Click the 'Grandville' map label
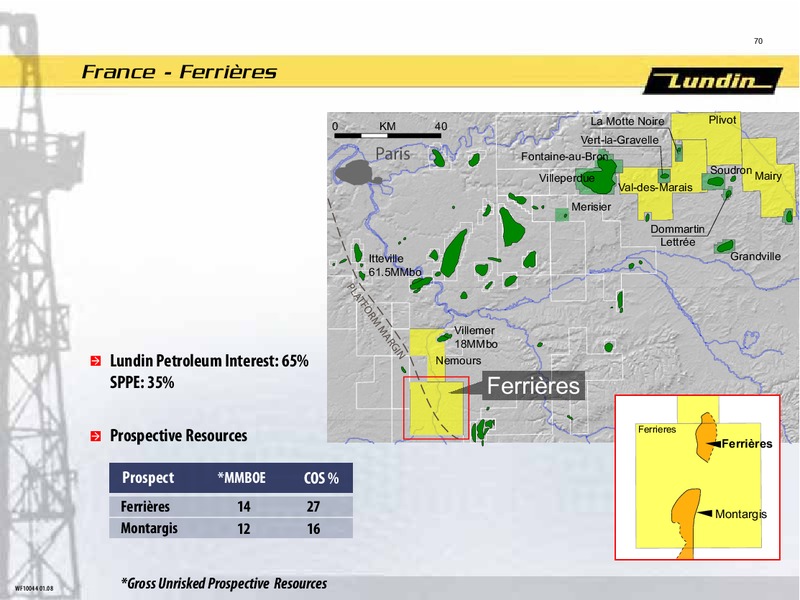 (755, 256)
